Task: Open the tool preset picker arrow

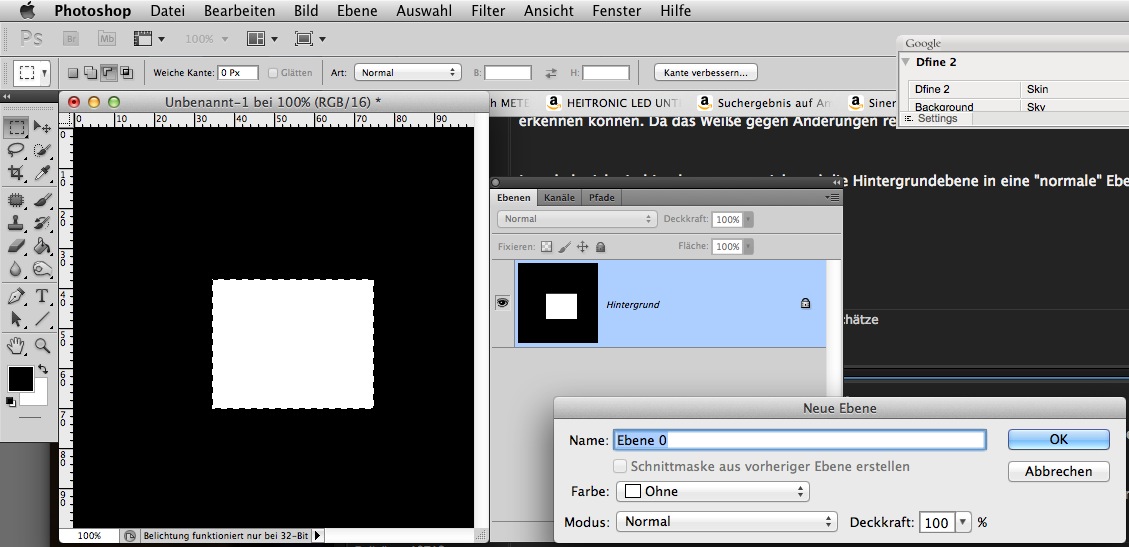Action: [x=45, y=73]
